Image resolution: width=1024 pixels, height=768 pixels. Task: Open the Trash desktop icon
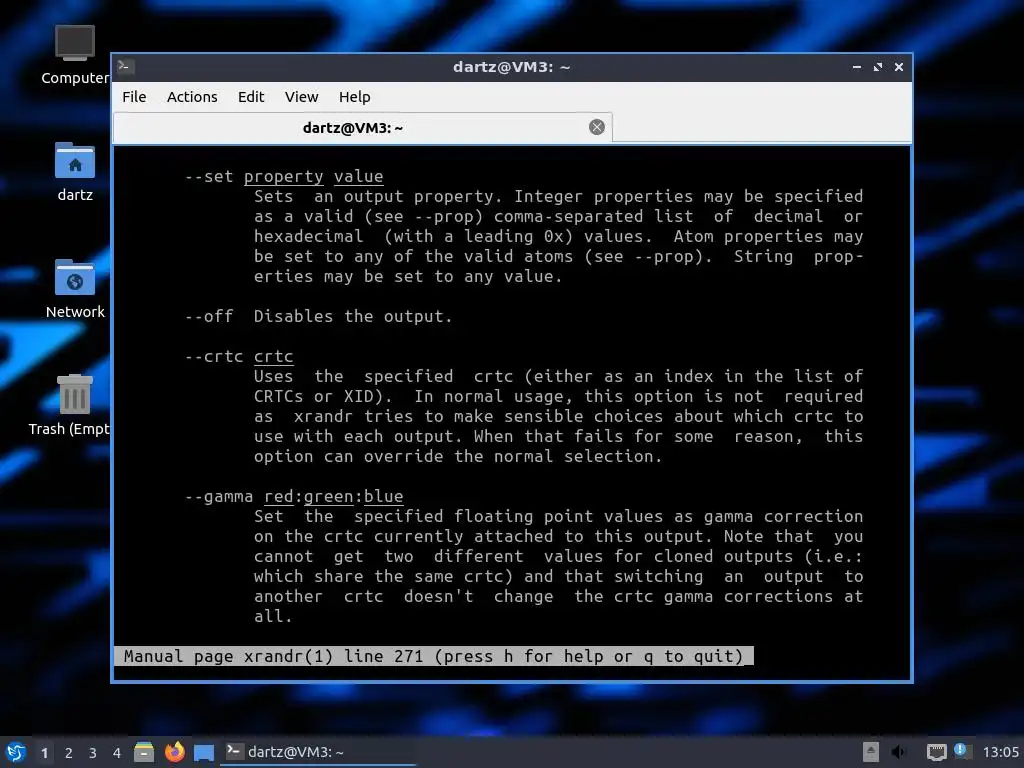click(73, 404)
